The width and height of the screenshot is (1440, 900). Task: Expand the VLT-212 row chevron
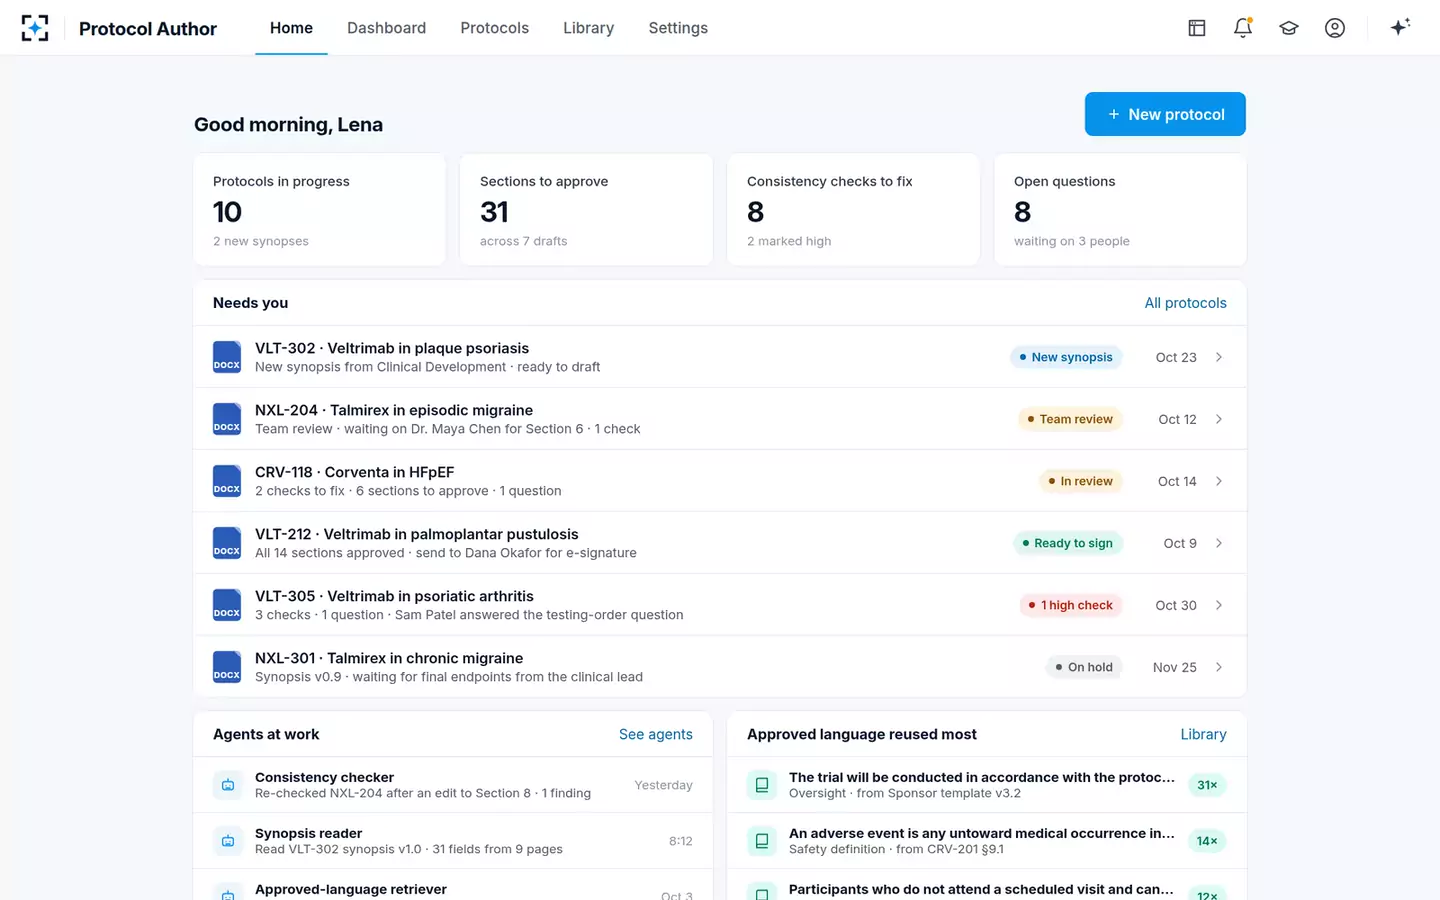(1219, 543)
